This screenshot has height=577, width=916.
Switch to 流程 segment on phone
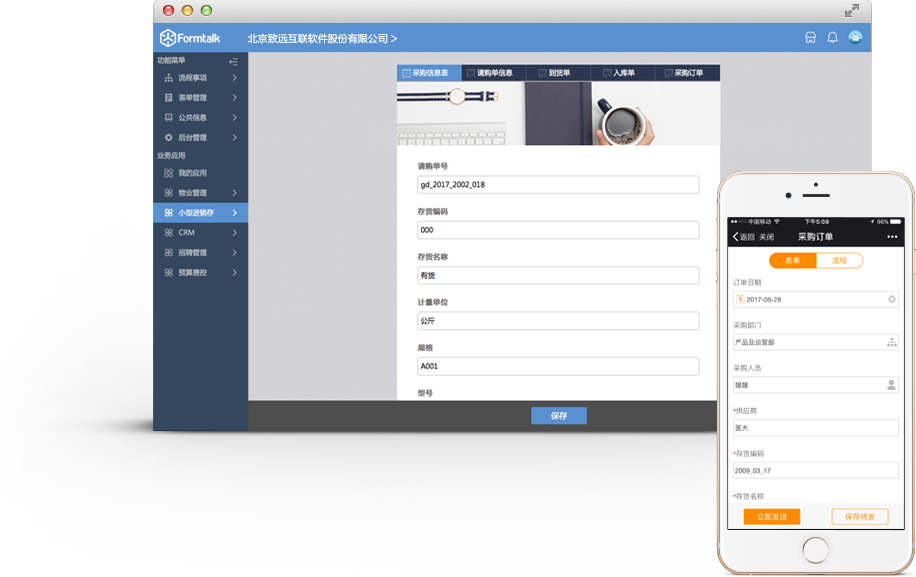coord(839,260)
